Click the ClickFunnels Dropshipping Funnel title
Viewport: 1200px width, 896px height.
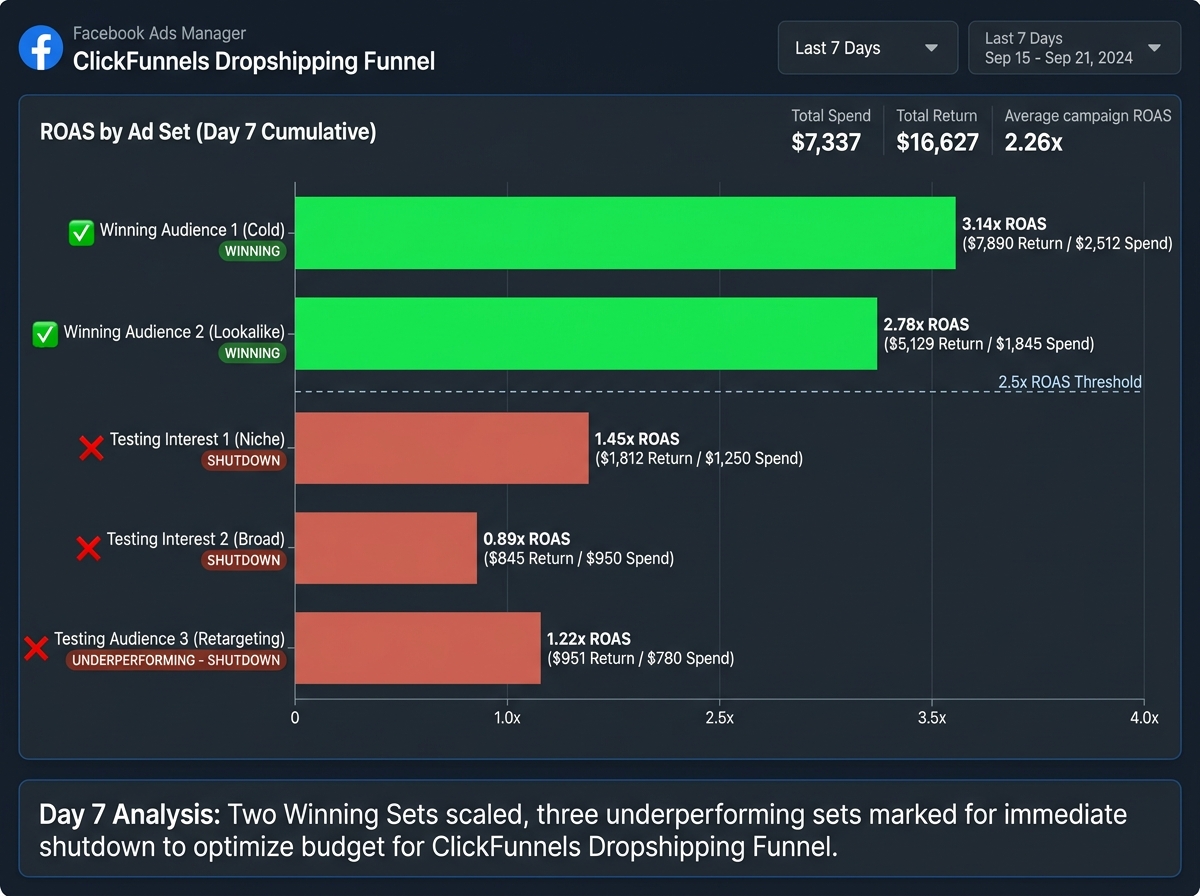coord(254,61)
